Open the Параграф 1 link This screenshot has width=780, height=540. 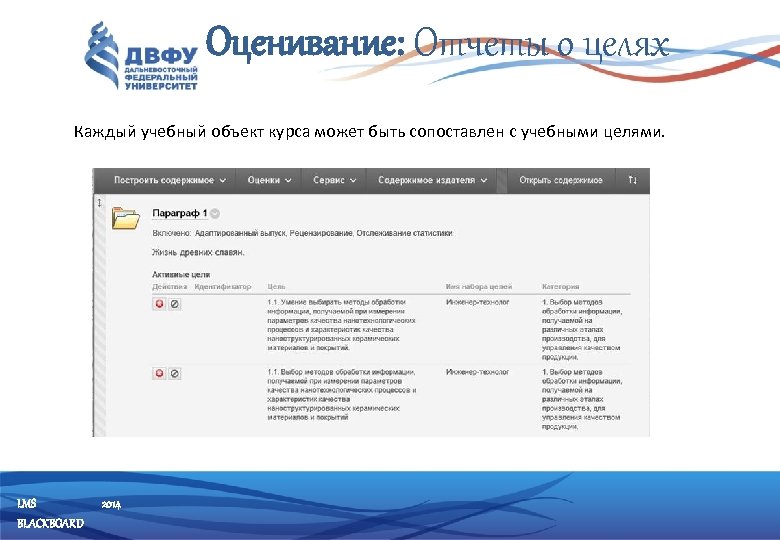[x=180, y=213]
